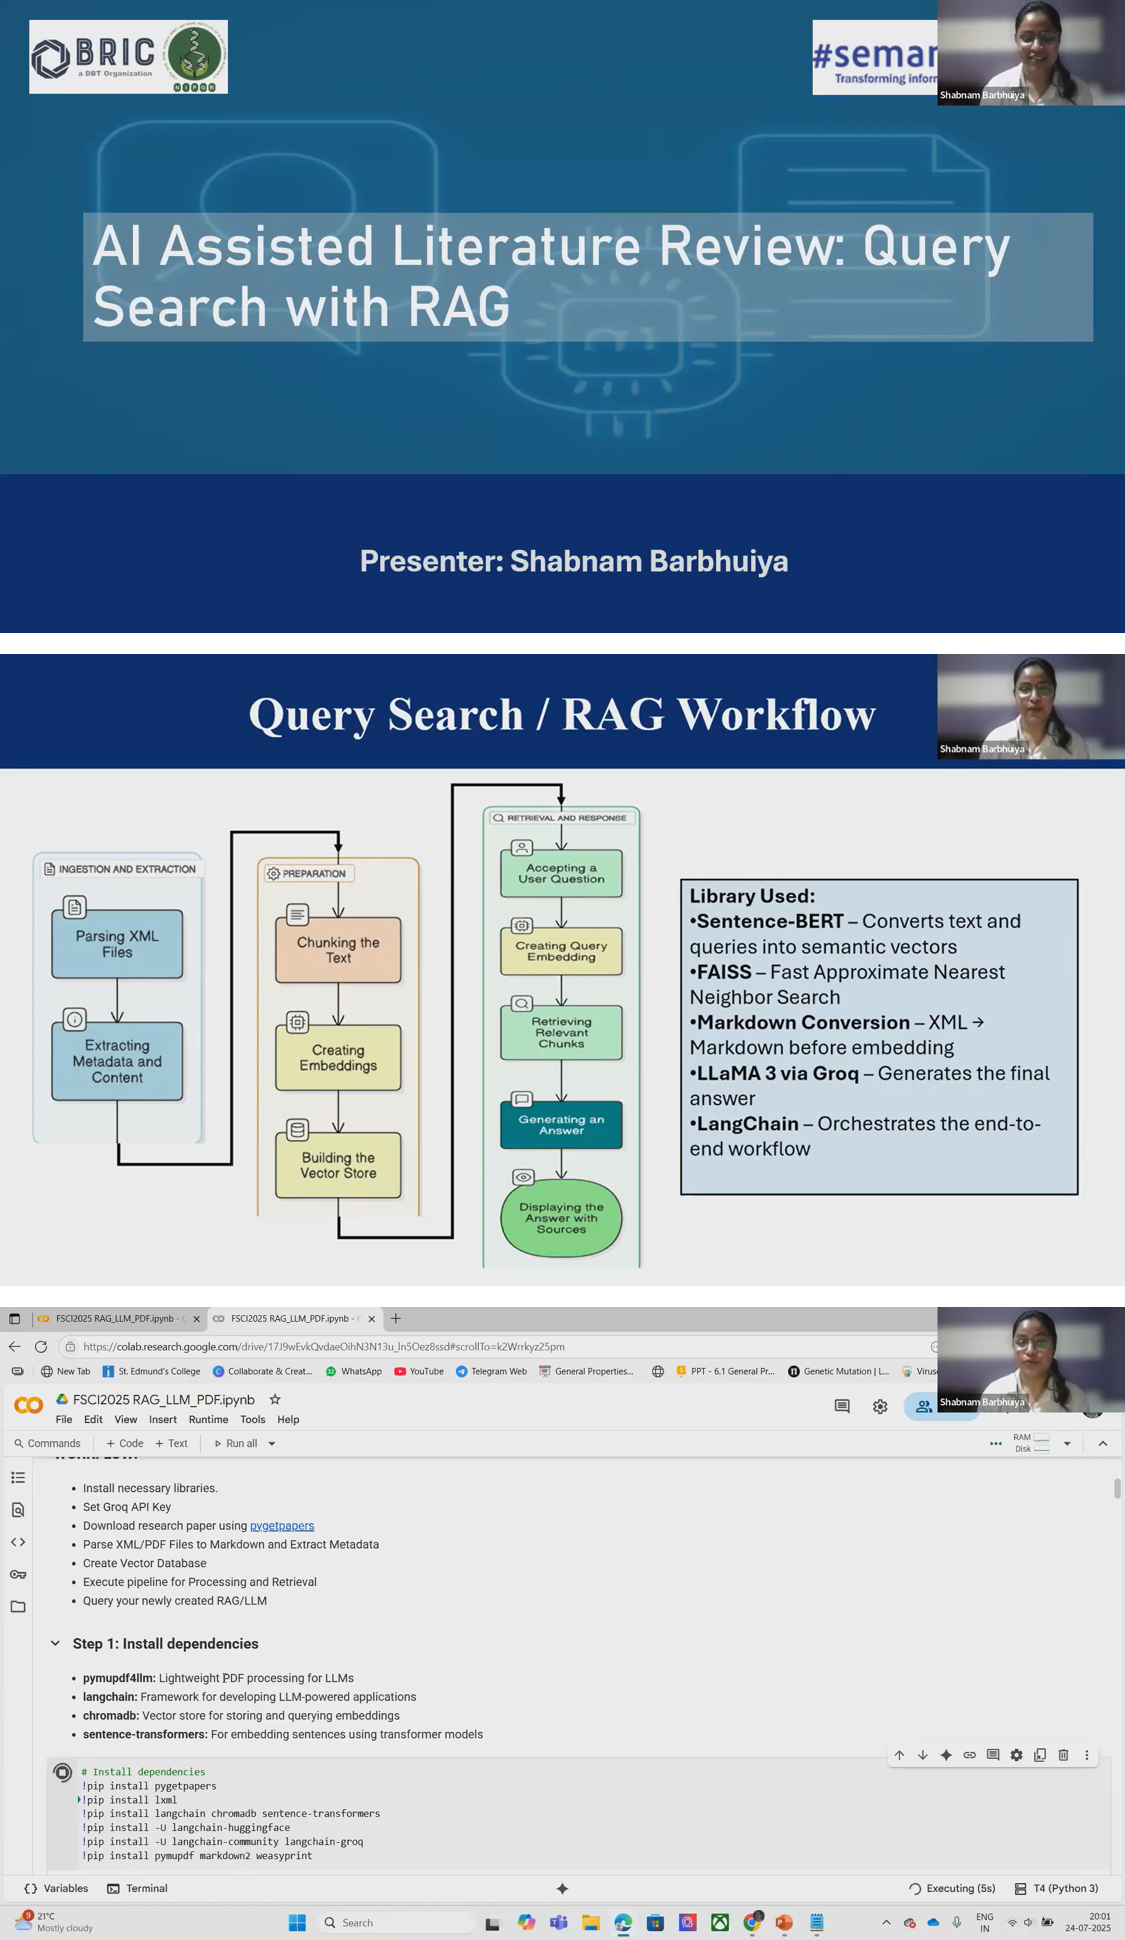Move the cell up with arrow icon
This screenshot has width=1125, height=1940.
[x=899, y=1755]
